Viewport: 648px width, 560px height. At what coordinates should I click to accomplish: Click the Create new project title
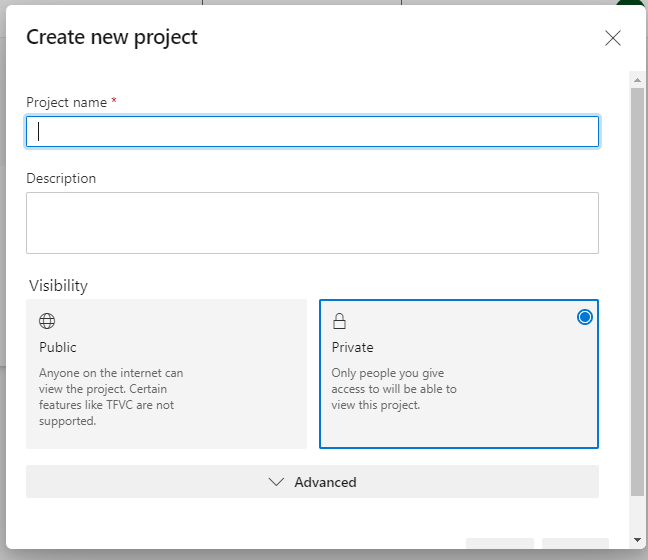(112, 38)
